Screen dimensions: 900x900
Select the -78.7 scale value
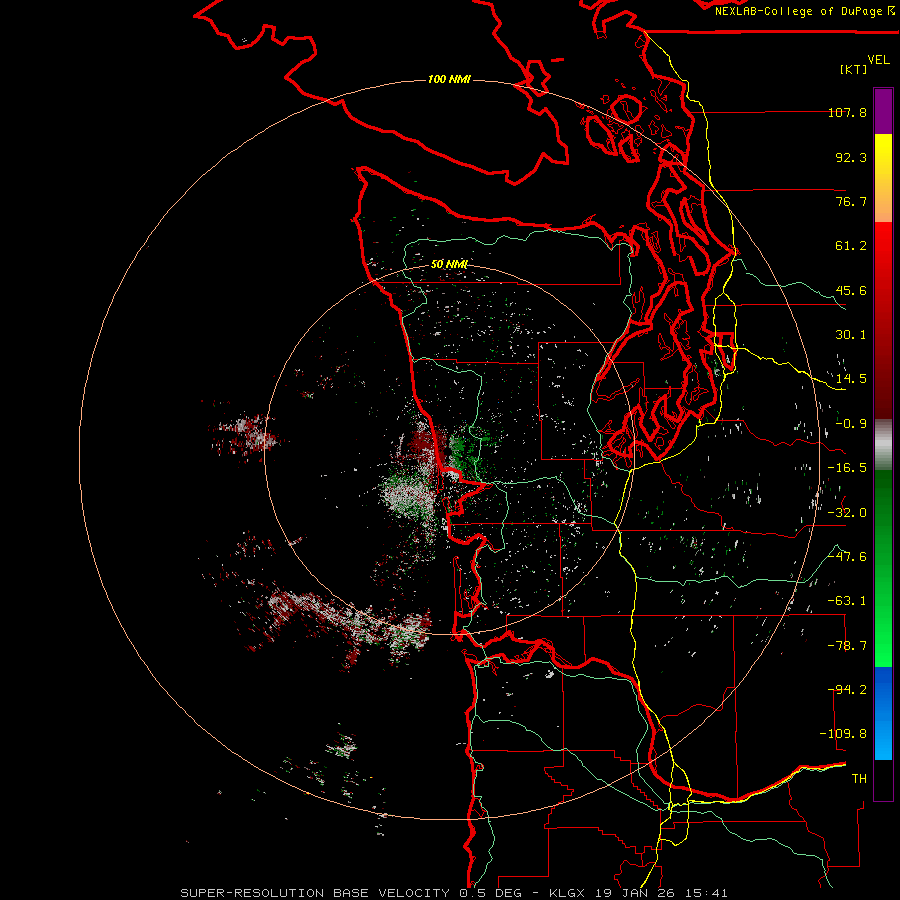[847, 646]
